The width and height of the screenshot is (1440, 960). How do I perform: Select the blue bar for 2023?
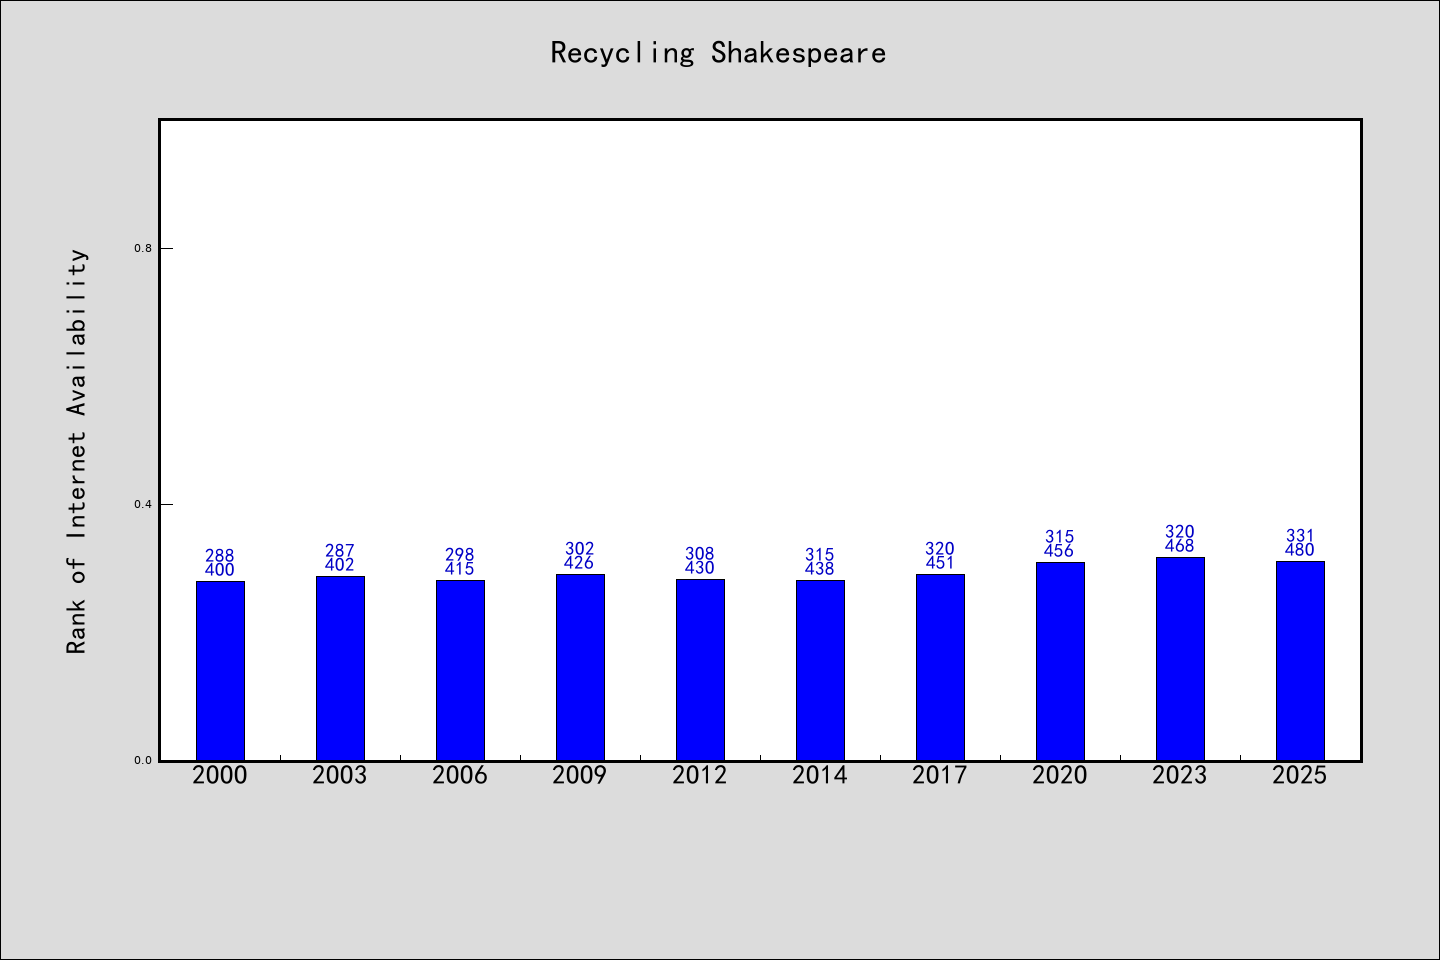(x=1180, y=658)
